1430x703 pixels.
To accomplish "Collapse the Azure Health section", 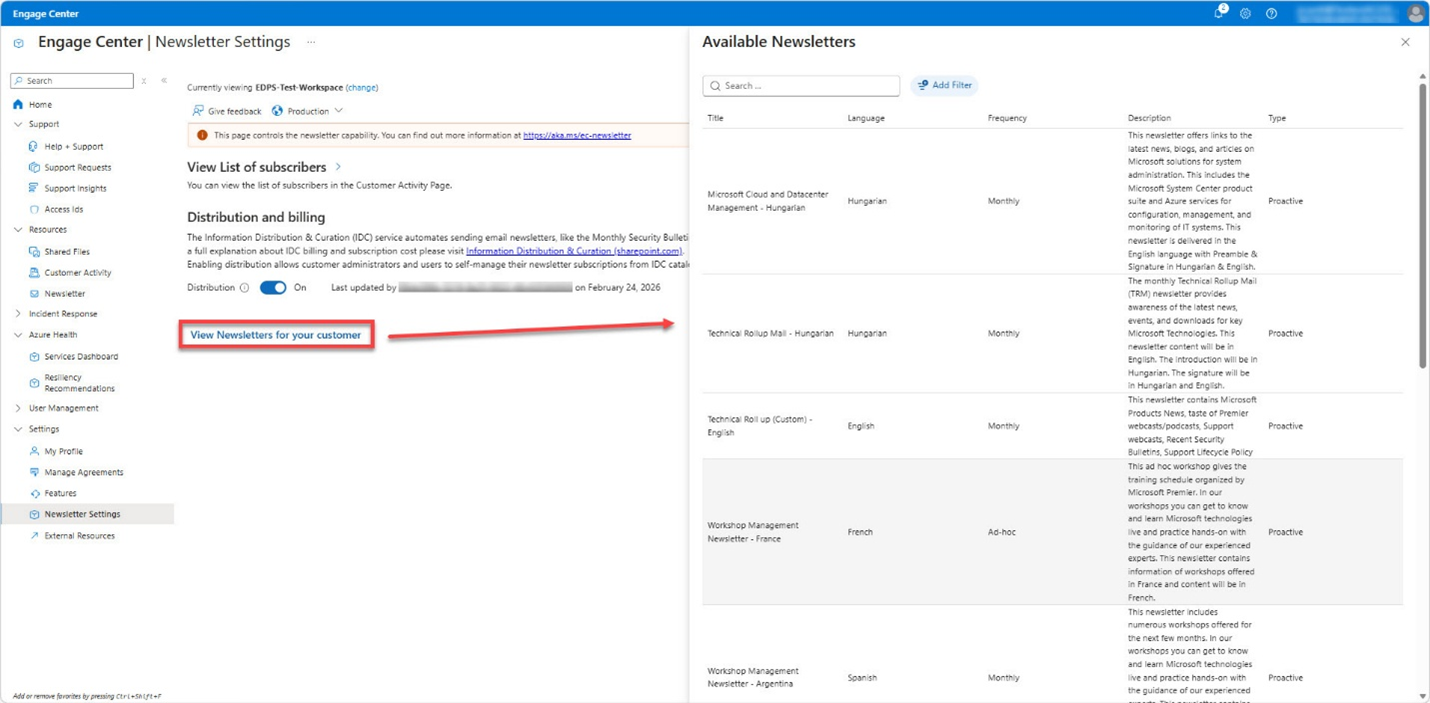I will (18, 335).
